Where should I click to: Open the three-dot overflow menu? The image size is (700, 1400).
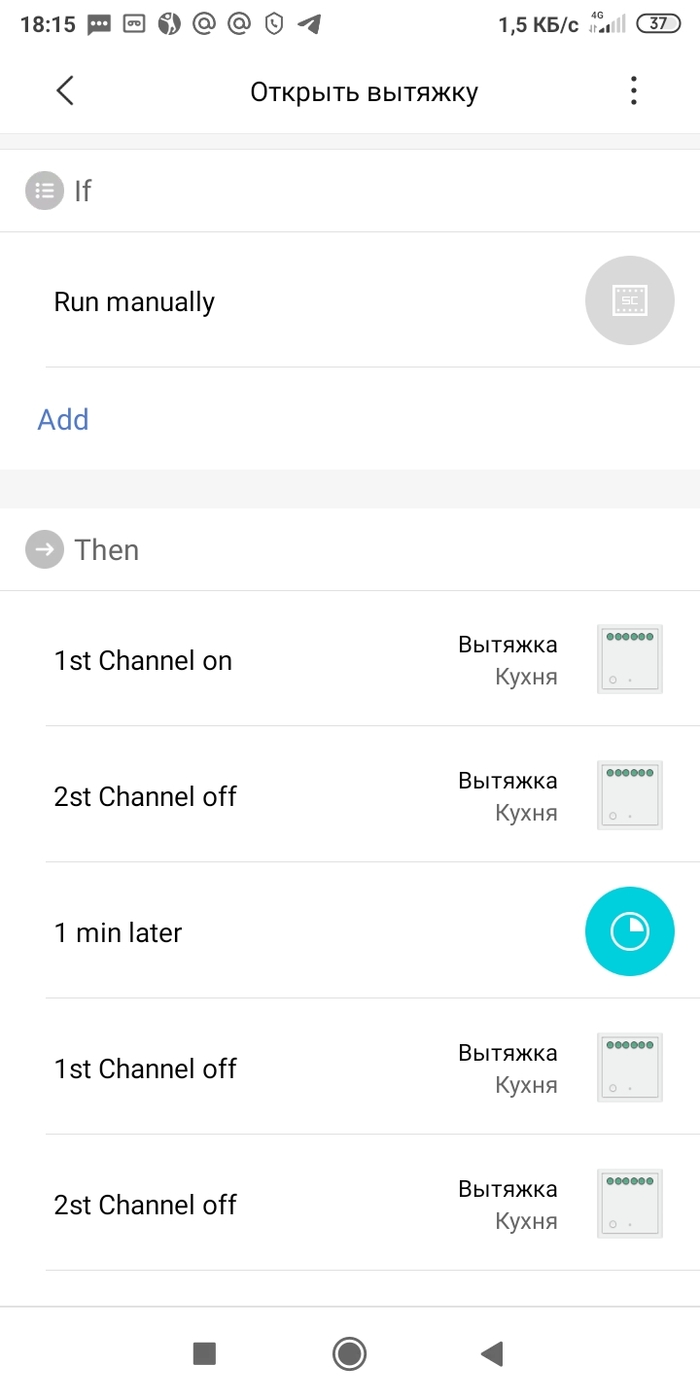click(x=633, y=91)
